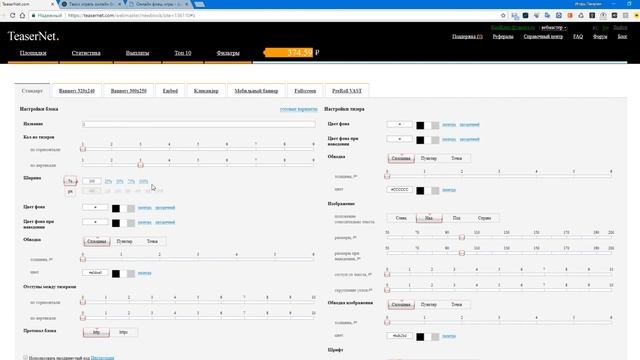The height and width of the screenshot is (360, 640).
Task: Switch to the Fullscreen tab
Action: [305, 91]
